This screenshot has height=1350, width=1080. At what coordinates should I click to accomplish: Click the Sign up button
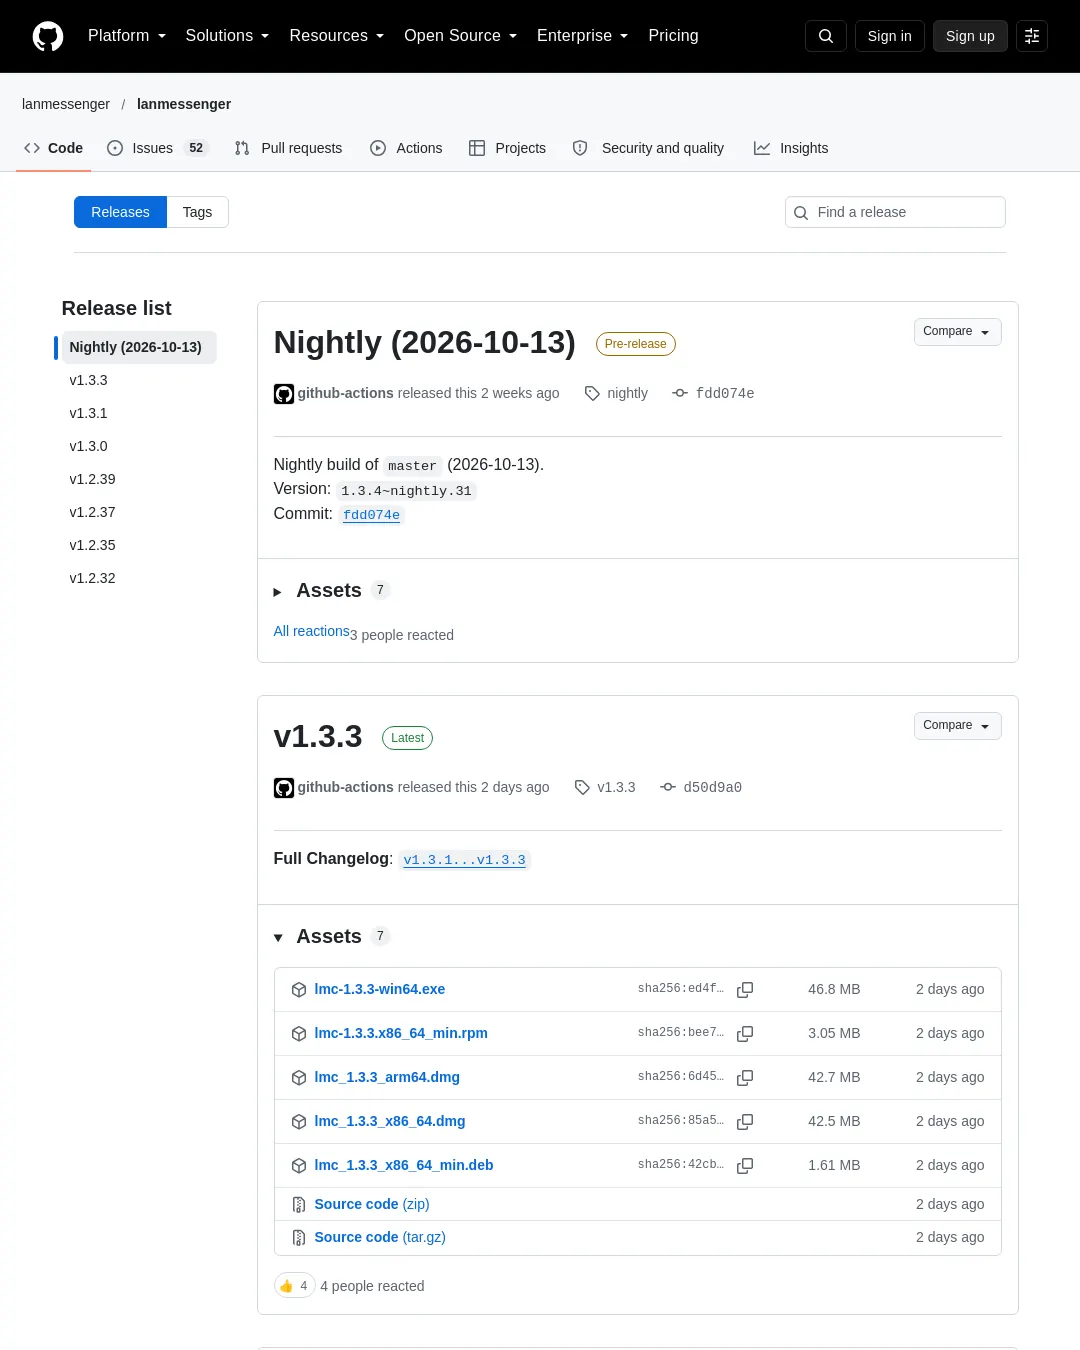pyautogui.click(x=970, y=36)
